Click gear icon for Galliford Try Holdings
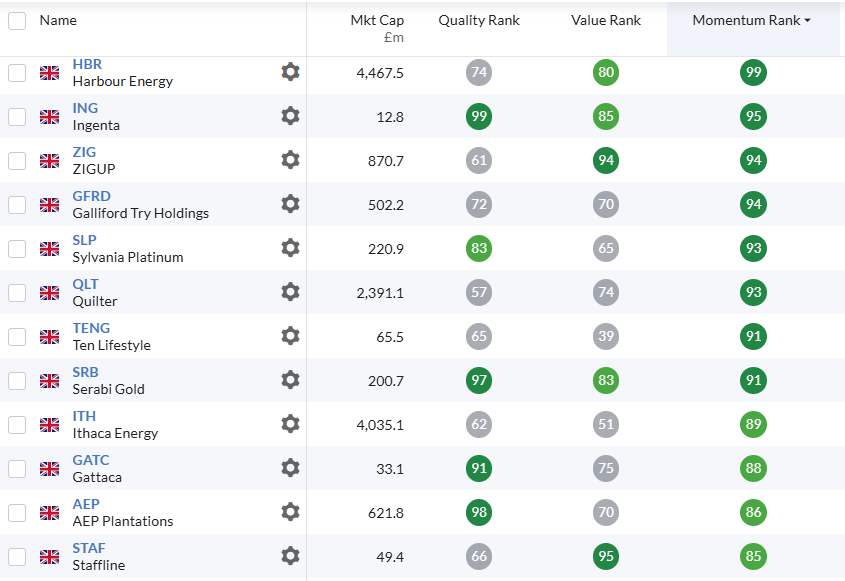 coord(290,204)
